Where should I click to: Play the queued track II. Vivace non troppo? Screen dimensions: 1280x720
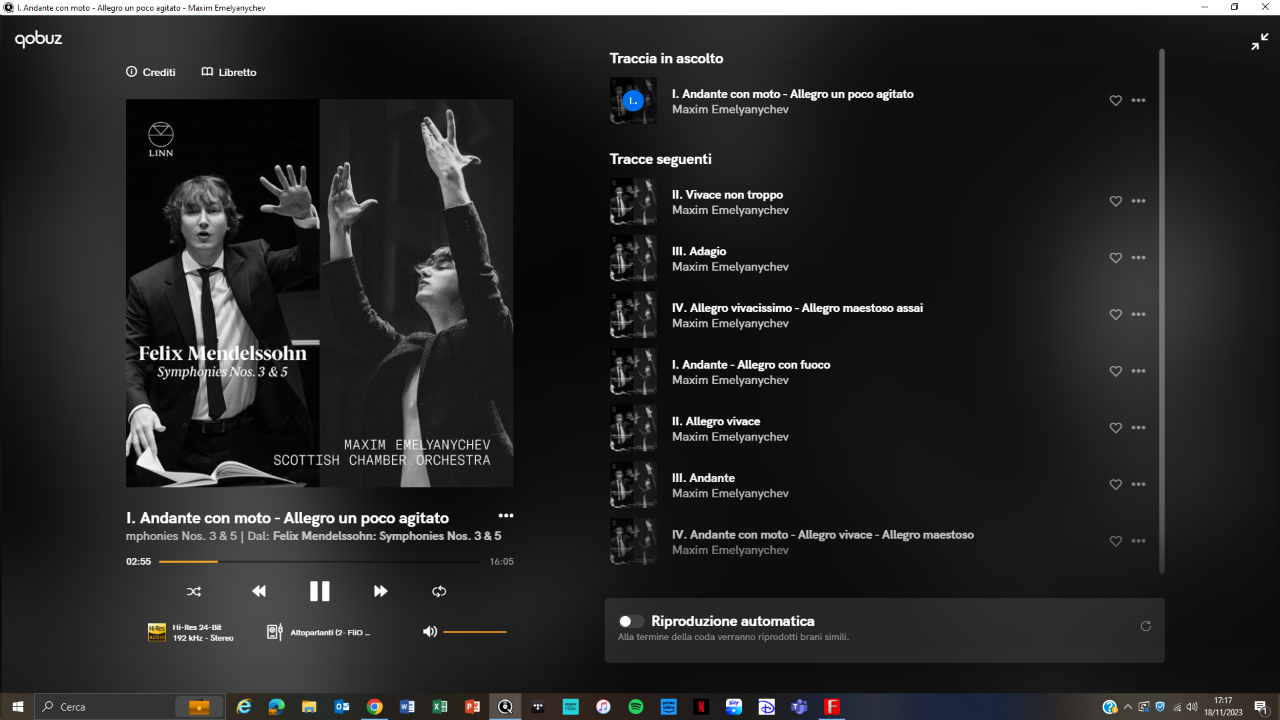pyautogui.click(x=727, y=195)
